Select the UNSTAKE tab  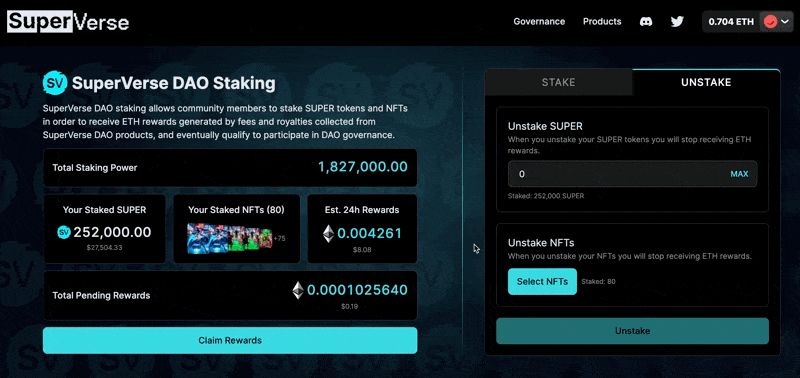pos(706,82)
